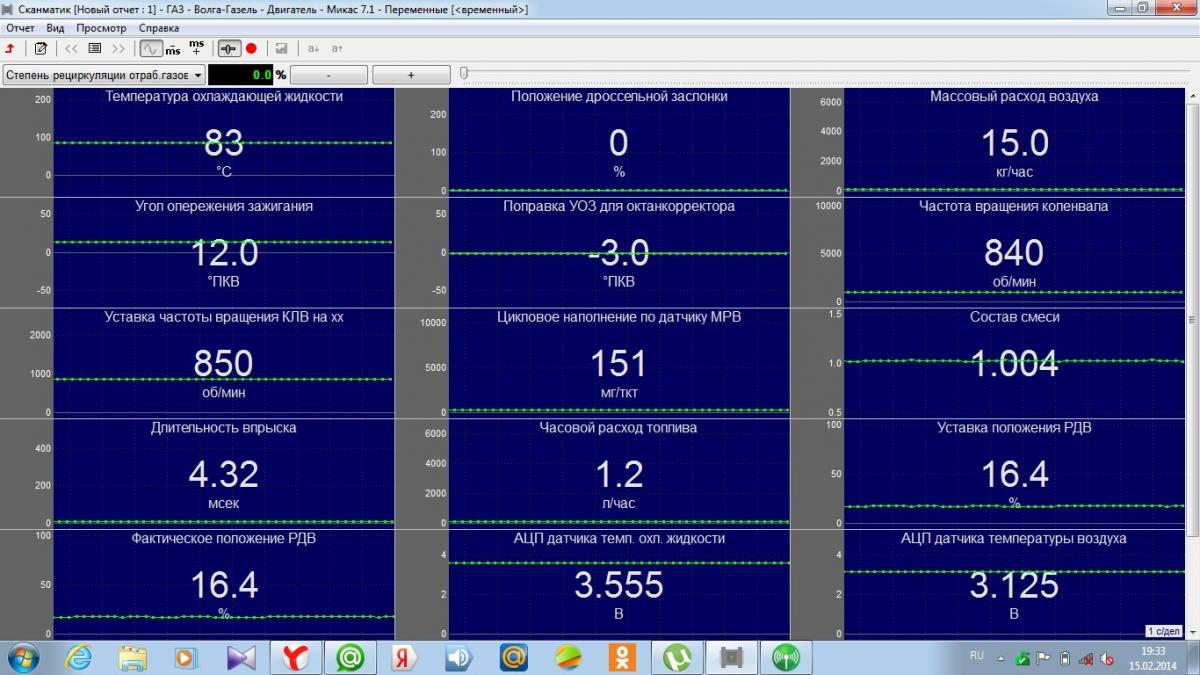Viewport: 1200px width, 675px height.
Task: Open the Отчет menu
Action: pyautogui.click(x=20, y=28)
